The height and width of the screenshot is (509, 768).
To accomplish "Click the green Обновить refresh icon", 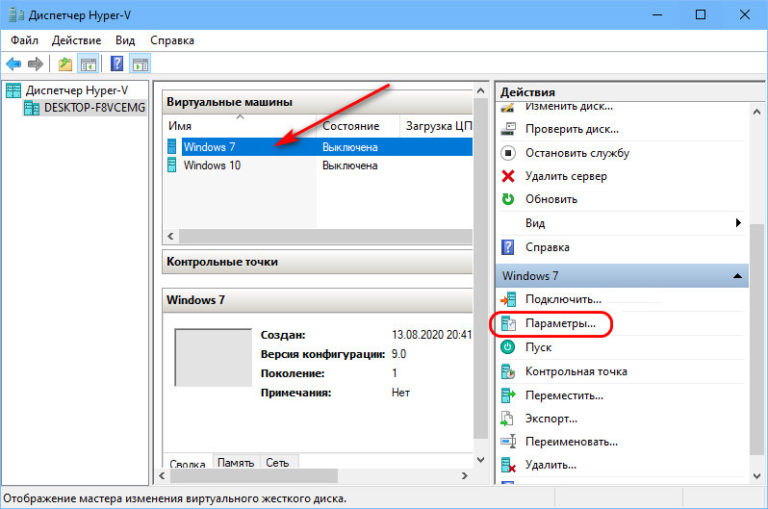I will tap(508, 199).
